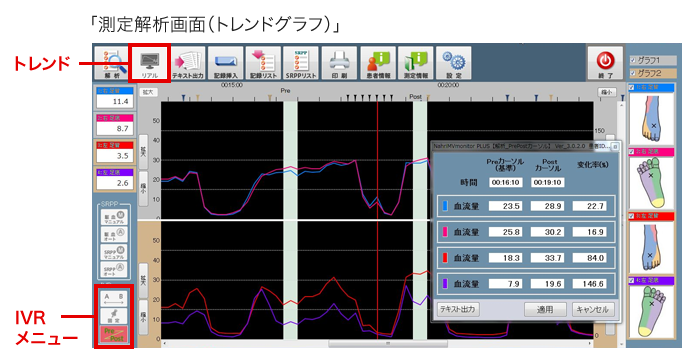Click Pre cursor time field 00:16:10
Image resolution: width=700 pixels, height=360 pixels.
(505, 183)
